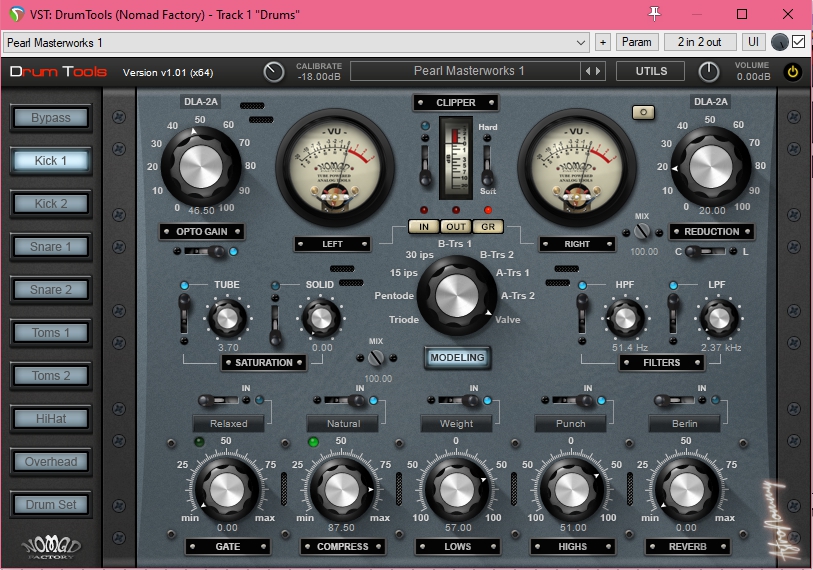Image resolution: width=813 pixels, height=570 pixels.
Task: Open the Natural compressor mode selector
Action: pos(343,424)
